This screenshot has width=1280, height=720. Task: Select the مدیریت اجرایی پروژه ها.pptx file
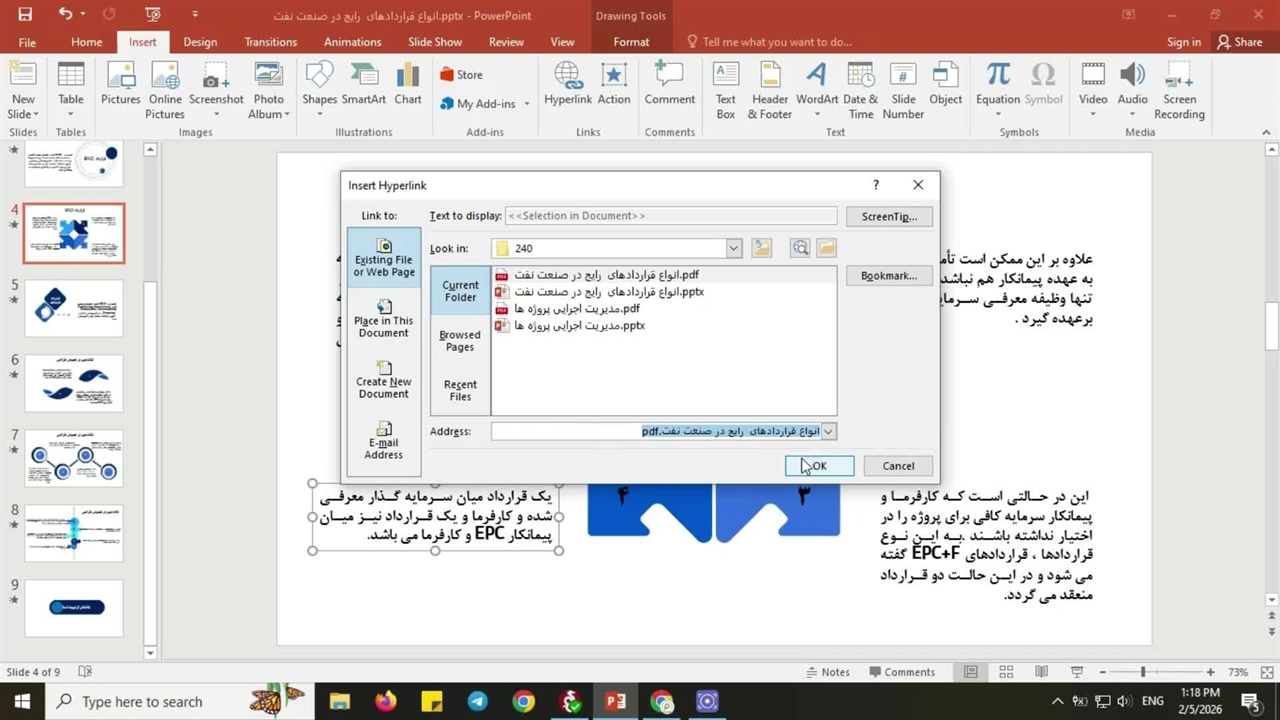(579, 326)
